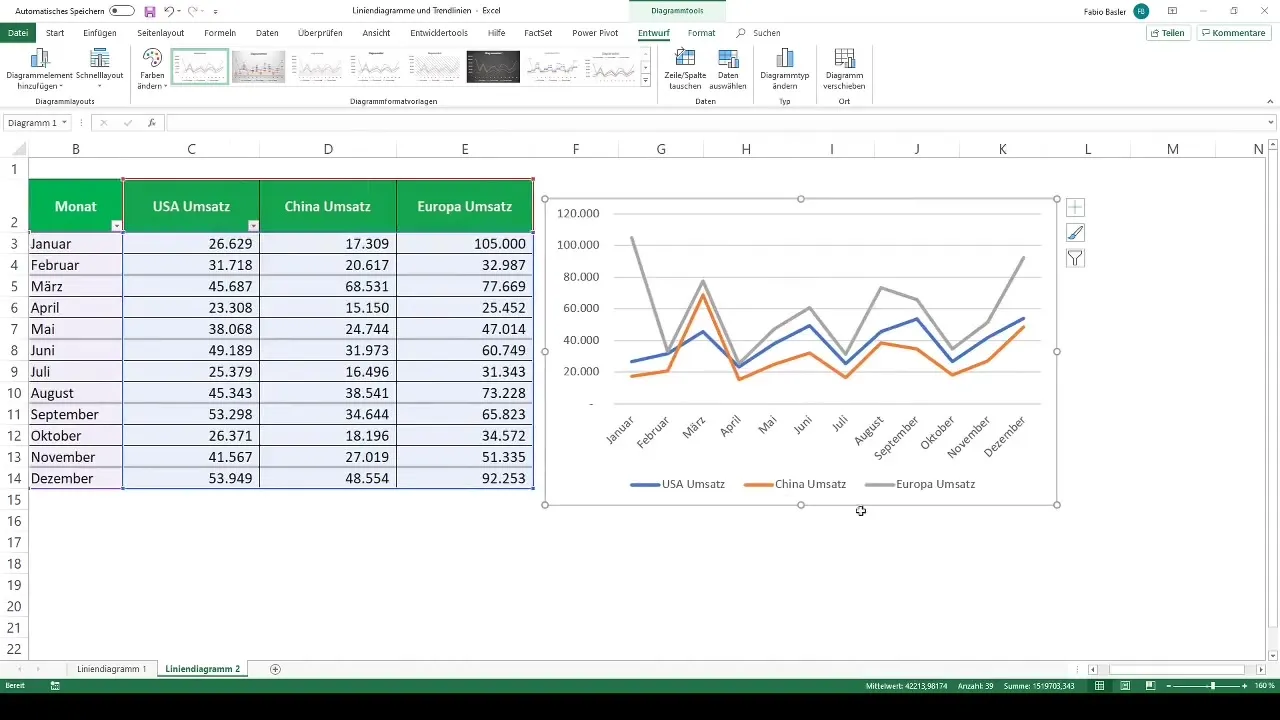Click the macro record icon in status bar
The width and height of the screenshot is (1280, 720).
click(x=55, y=686)
